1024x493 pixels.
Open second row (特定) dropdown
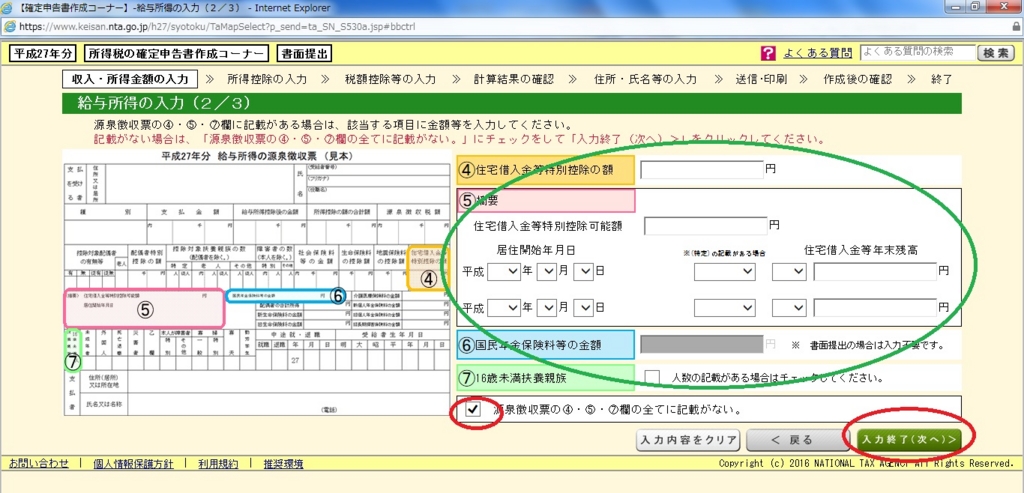point(724,306)
